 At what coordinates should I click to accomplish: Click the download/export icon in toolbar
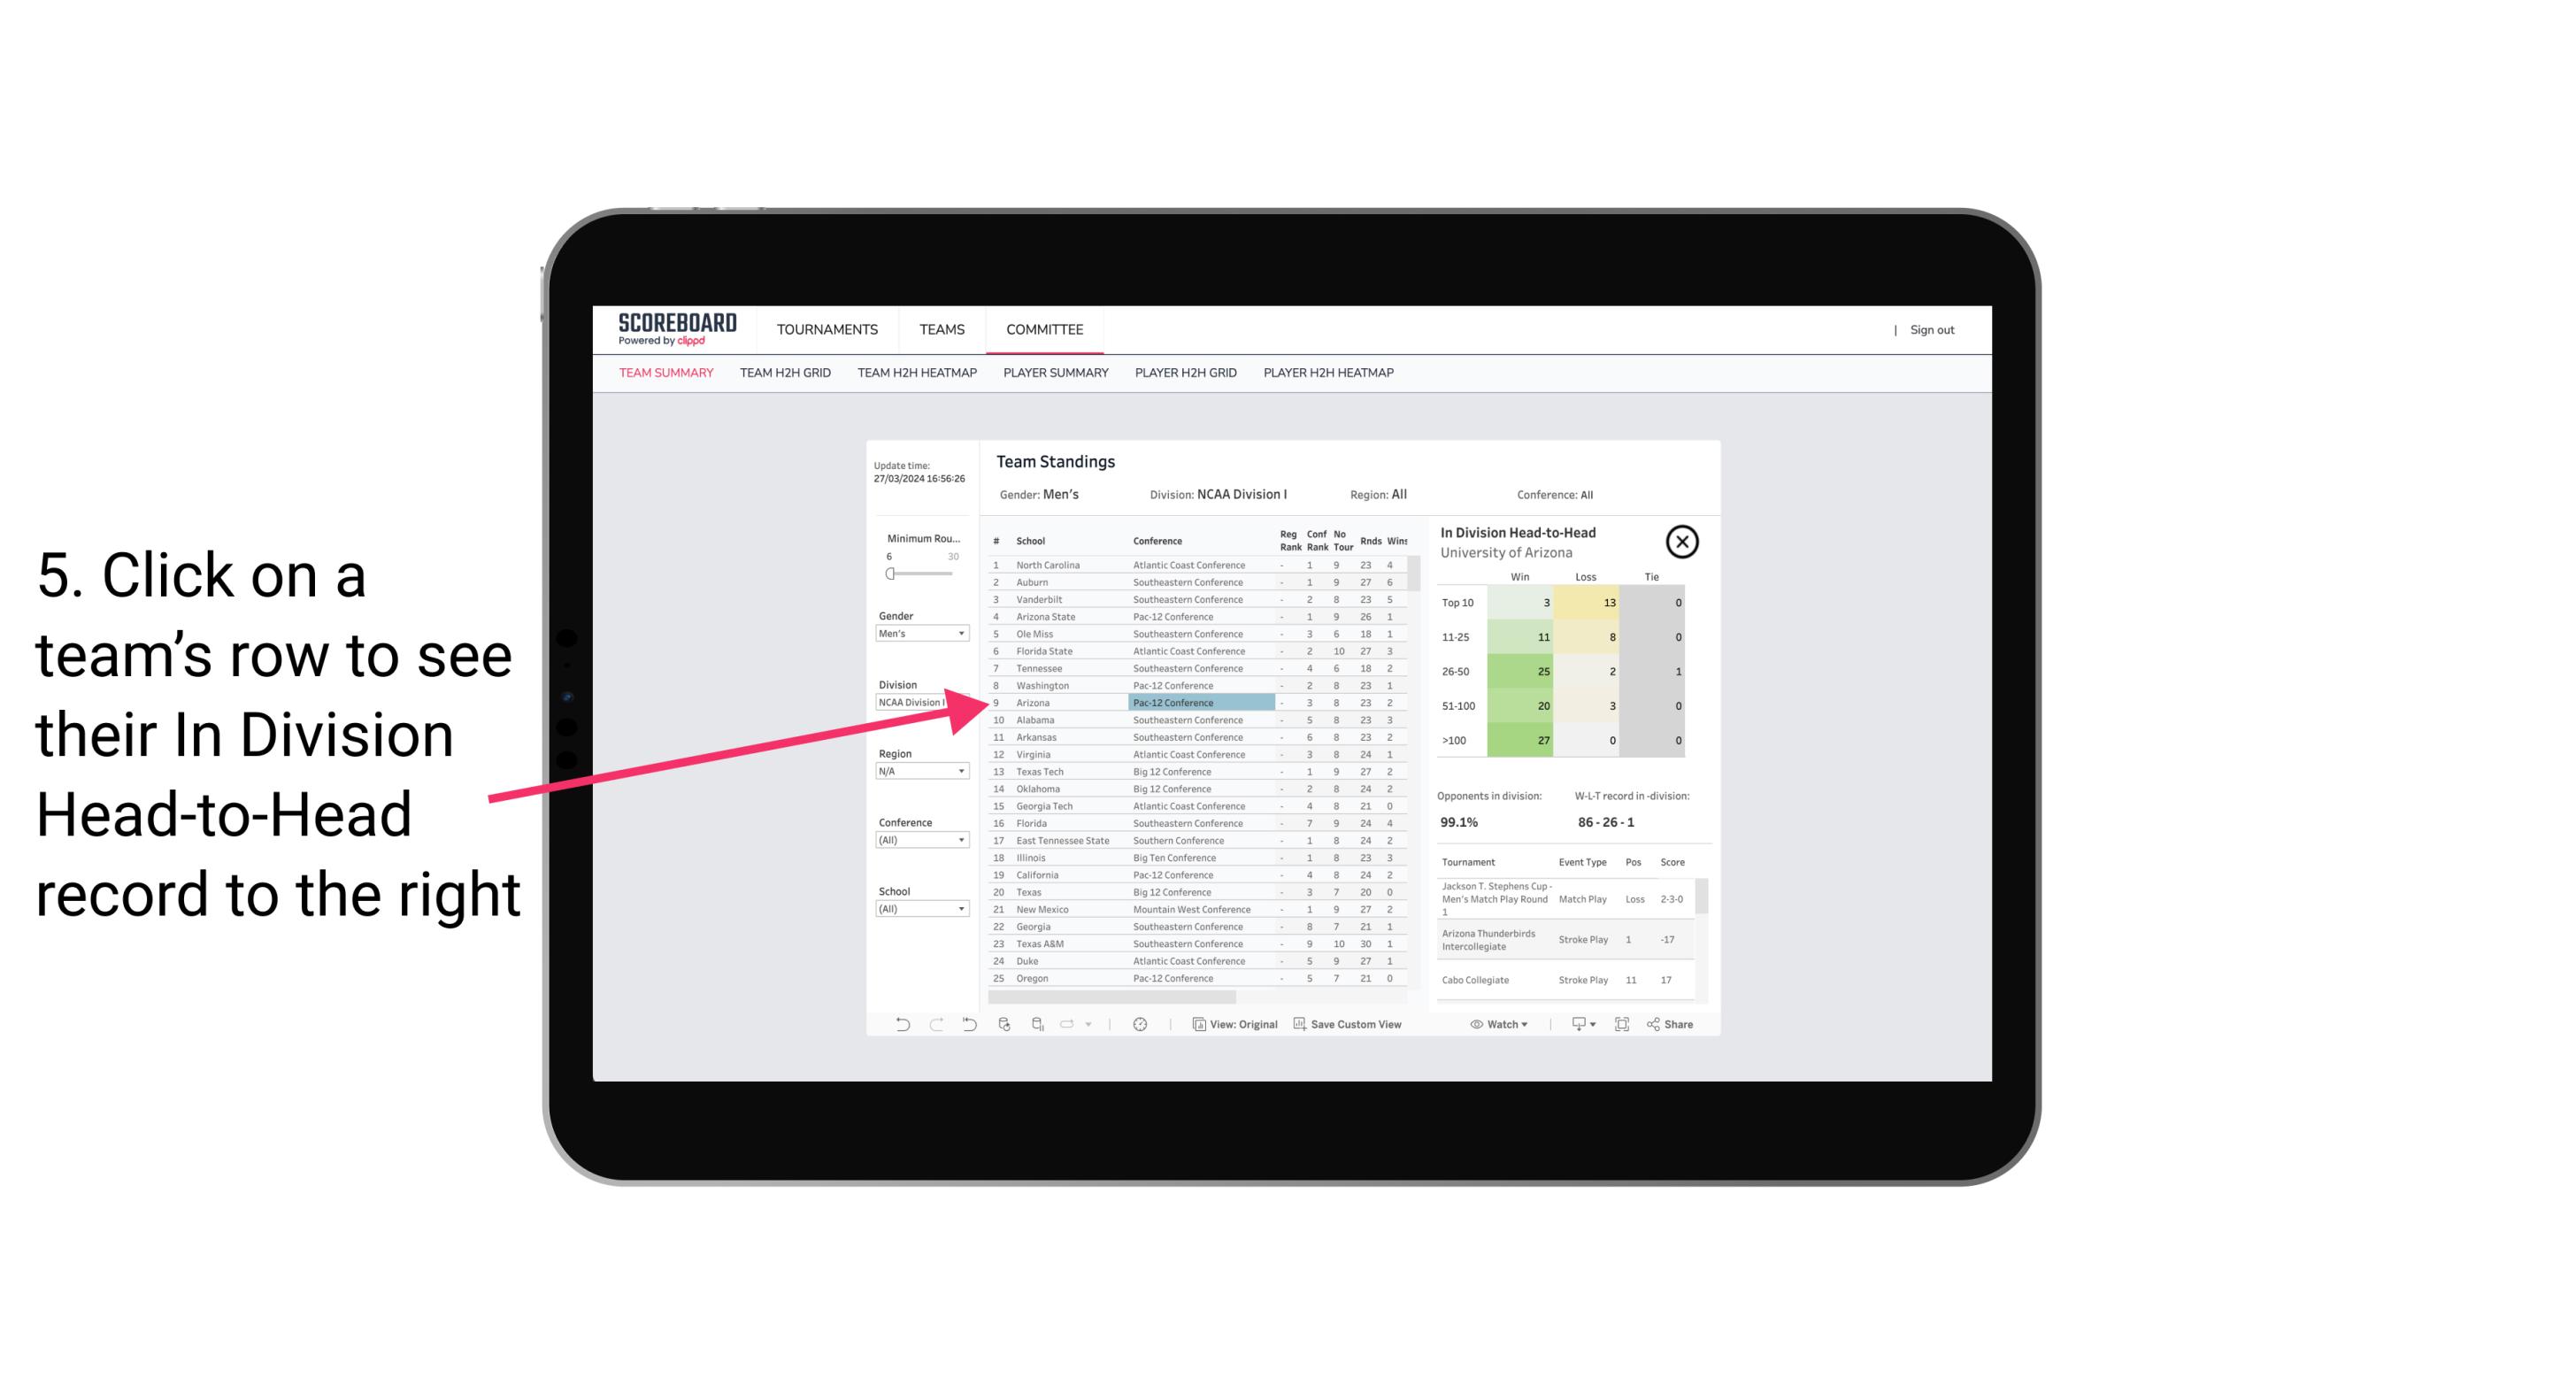tap(1576, 1024)
